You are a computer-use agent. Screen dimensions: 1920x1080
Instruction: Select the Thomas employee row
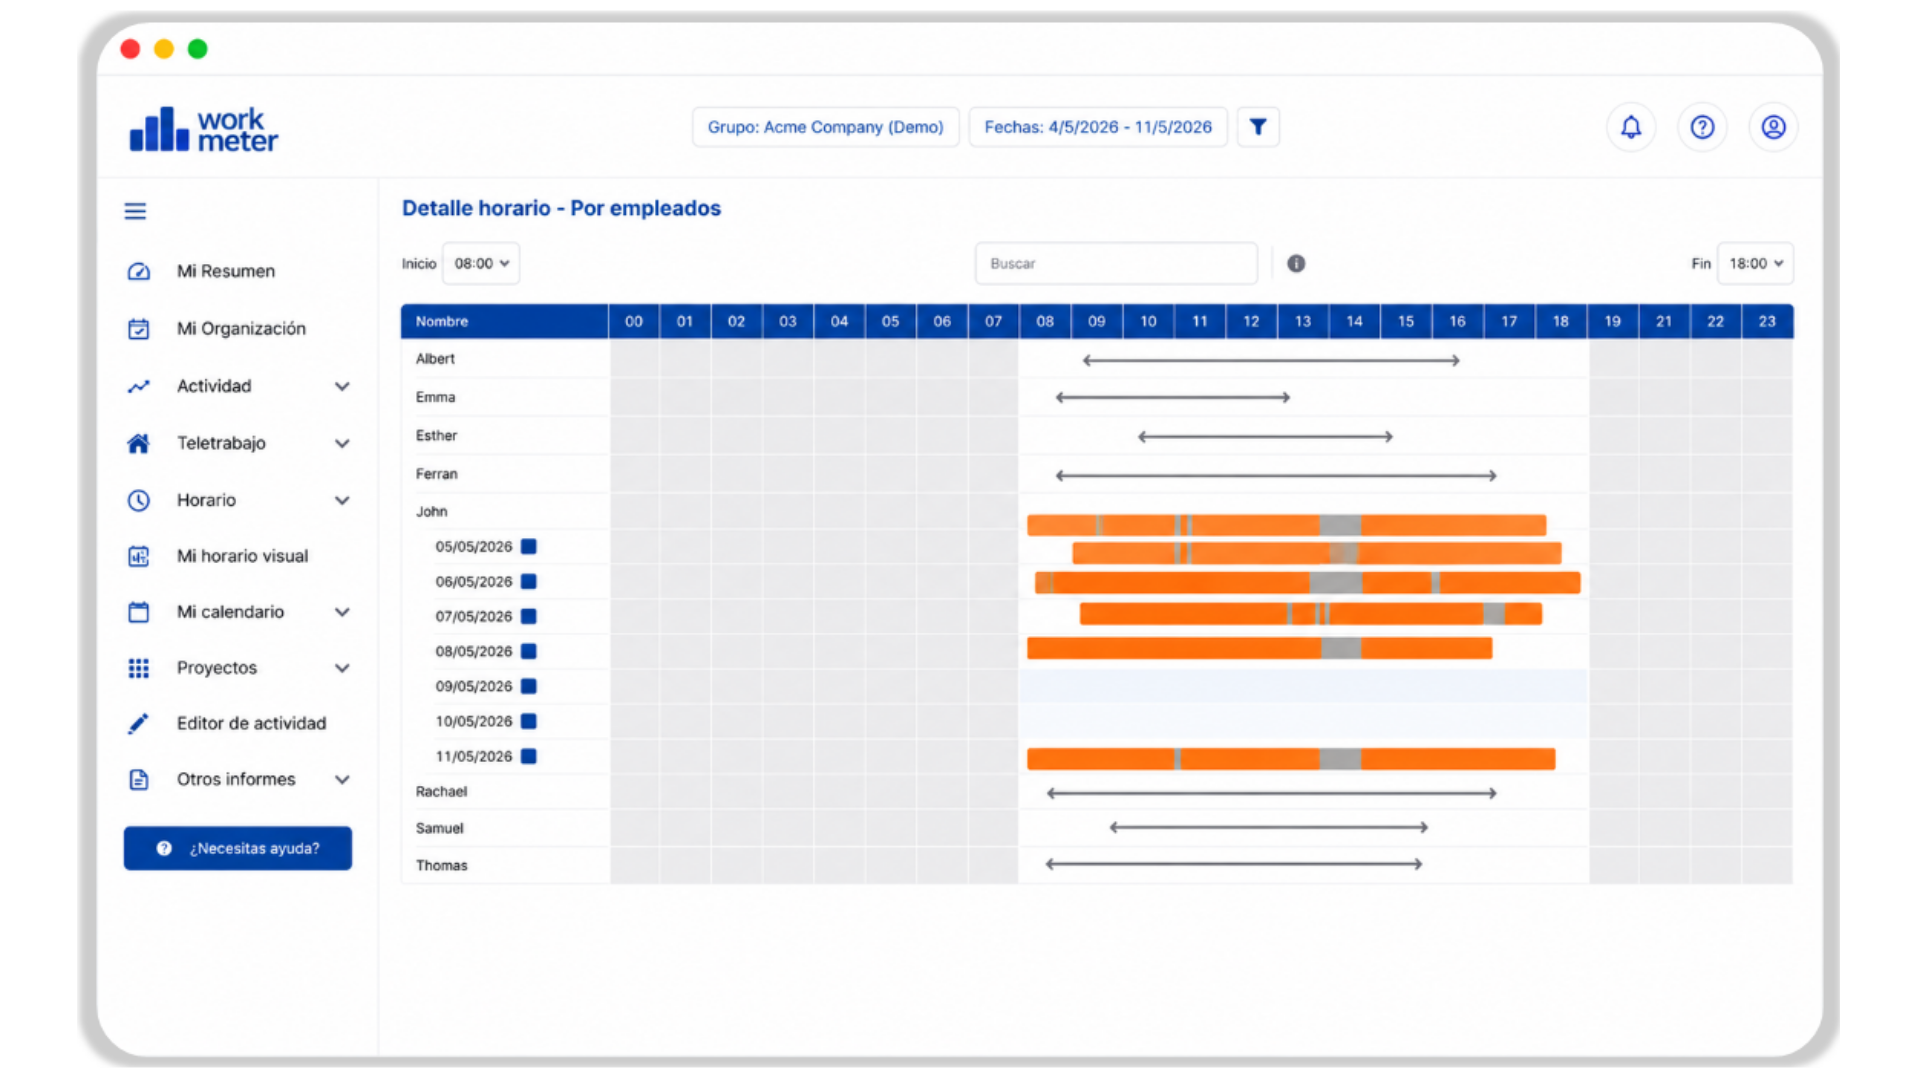coord(441,865)
